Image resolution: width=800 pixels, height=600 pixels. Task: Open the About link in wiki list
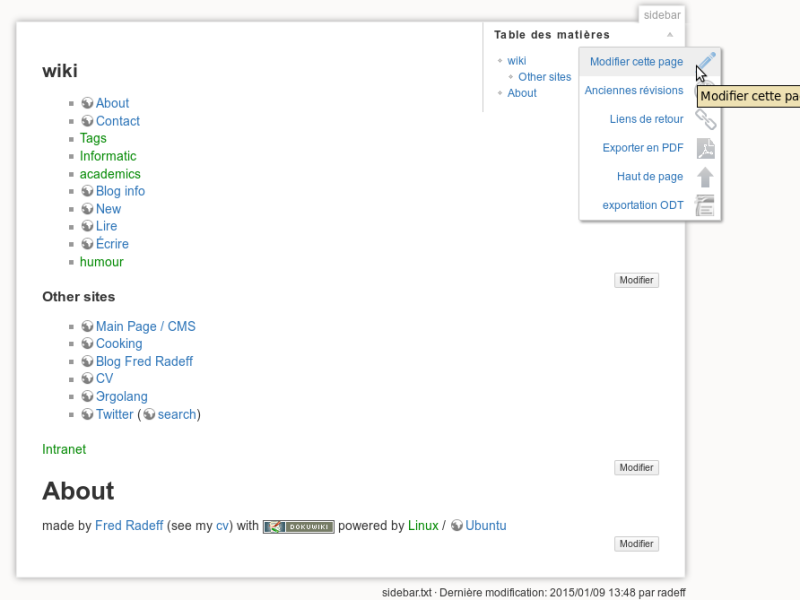(112, 103)
